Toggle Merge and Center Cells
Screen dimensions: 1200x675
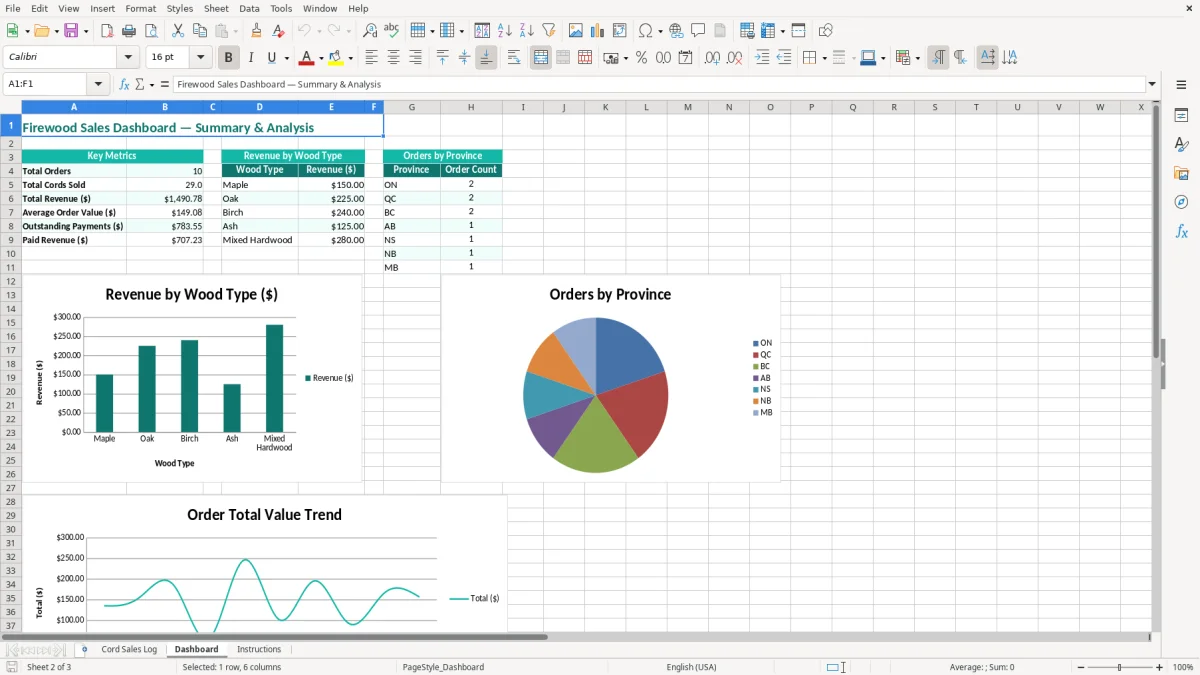tap(541, 58)
